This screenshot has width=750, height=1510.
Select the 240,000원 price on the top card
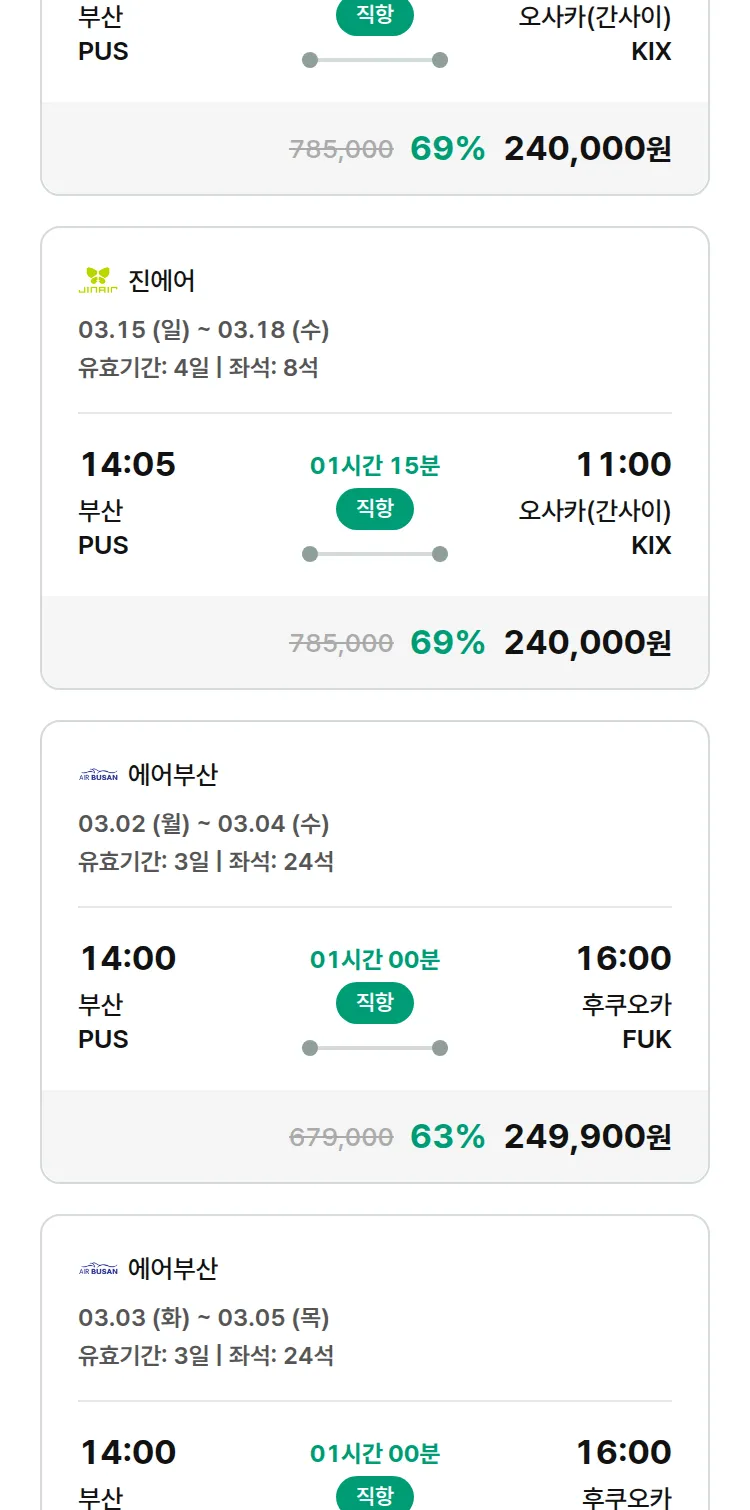[587, 149]
